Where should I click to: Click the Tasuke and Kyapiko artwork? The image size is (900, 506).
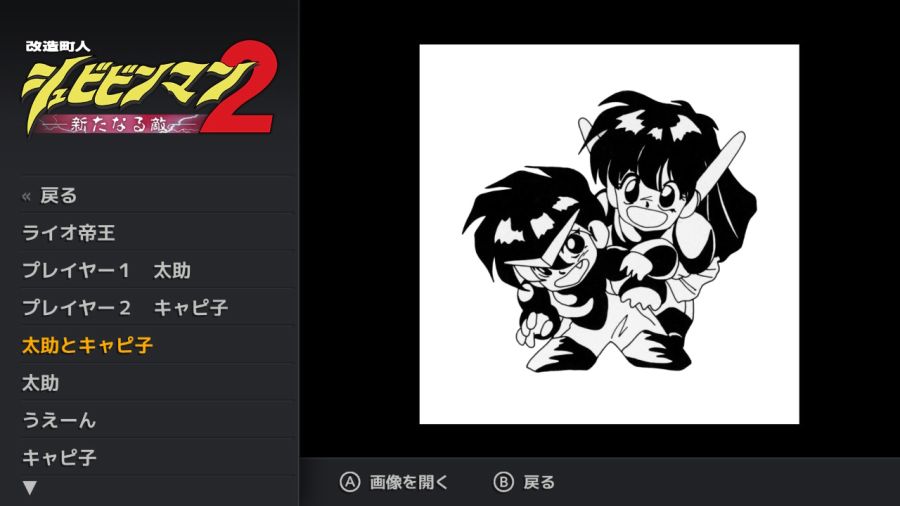(609, 234)
